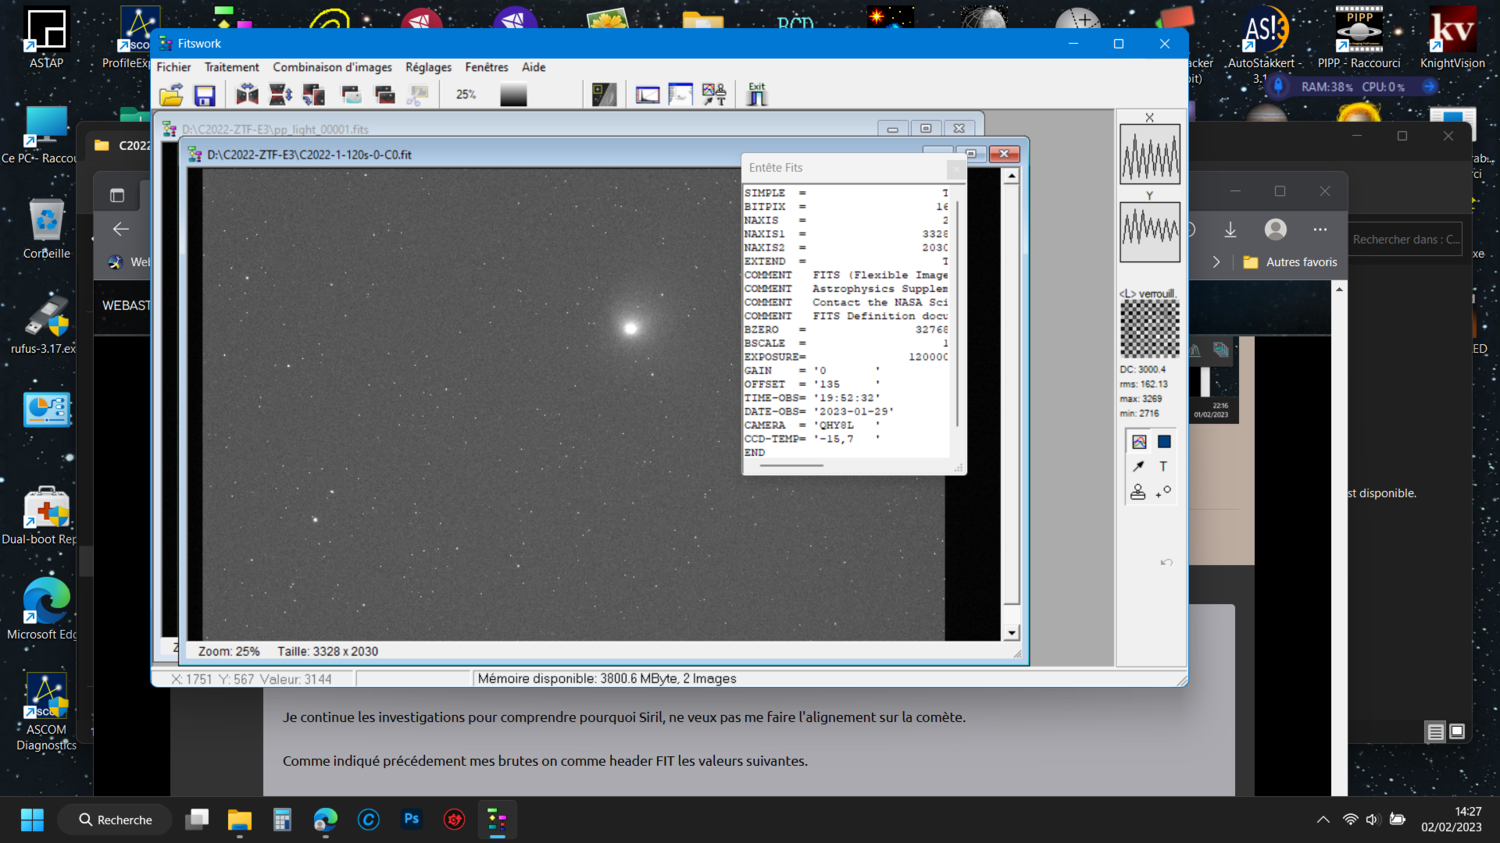Open the browser three-dots settings menu

tap(1320, 230)
